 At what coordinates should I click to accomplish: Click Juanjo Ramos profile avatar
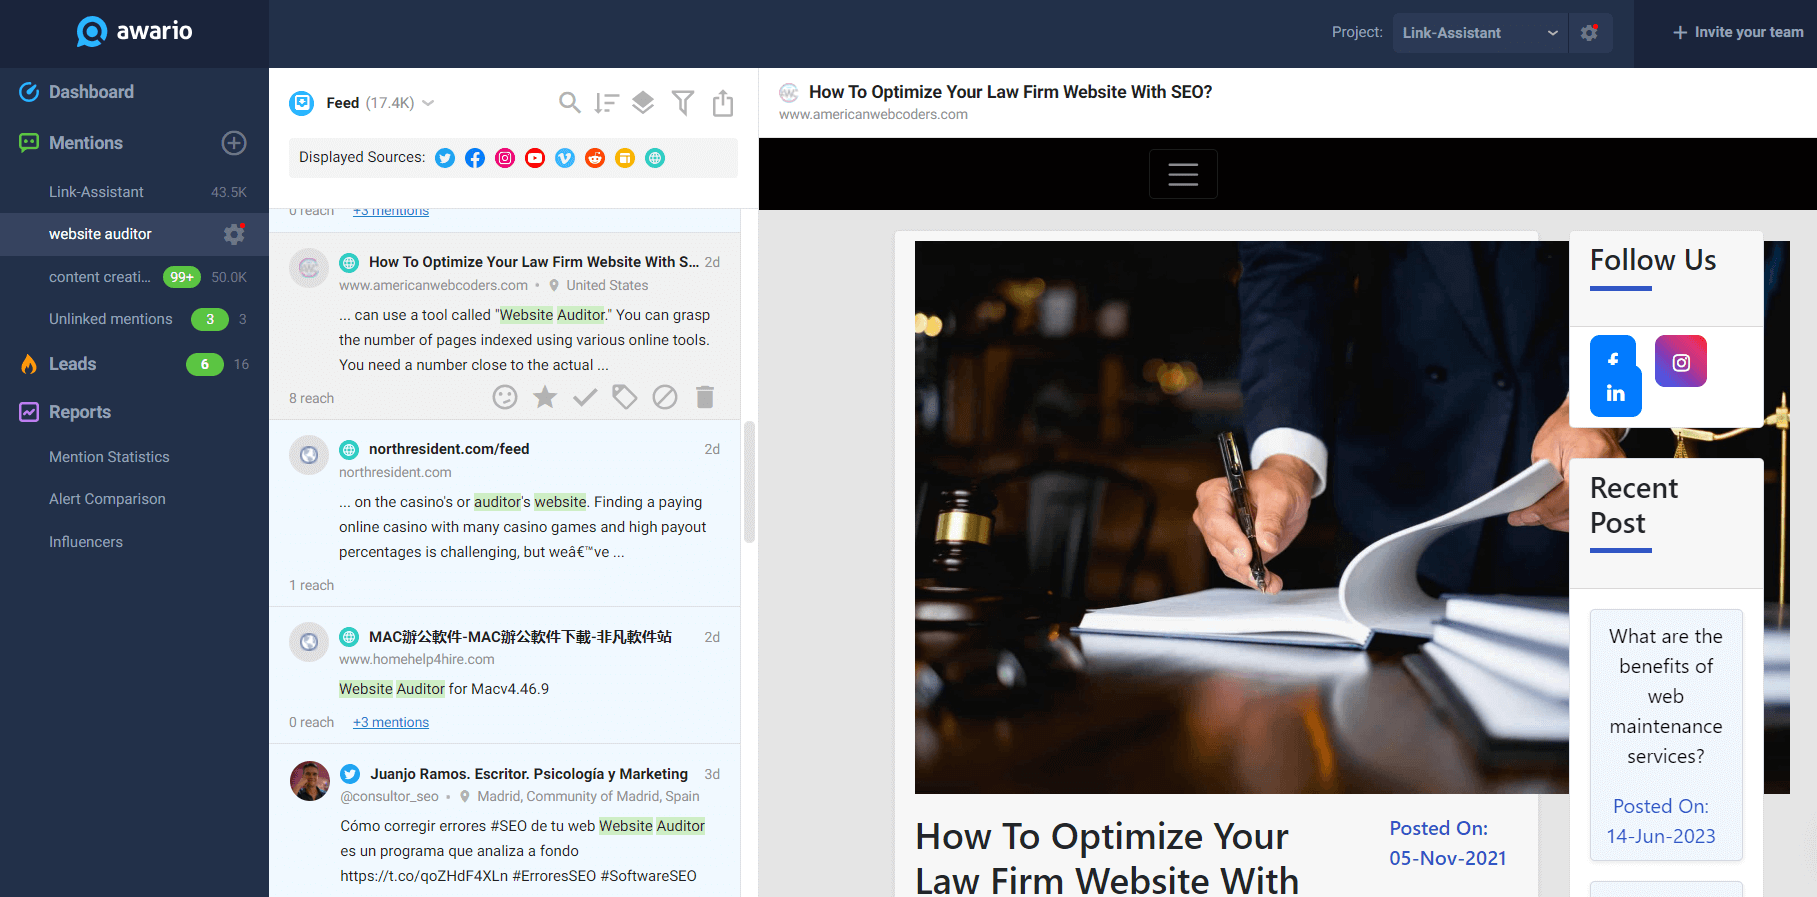tap(310, 781)
